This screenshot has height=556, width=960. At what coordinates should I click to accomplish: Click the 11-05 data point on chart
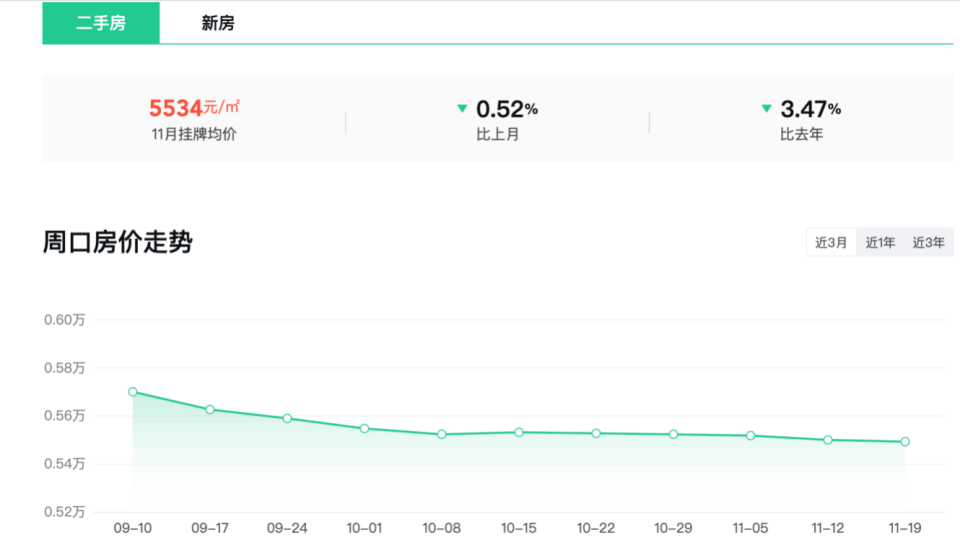click(750, 435)
